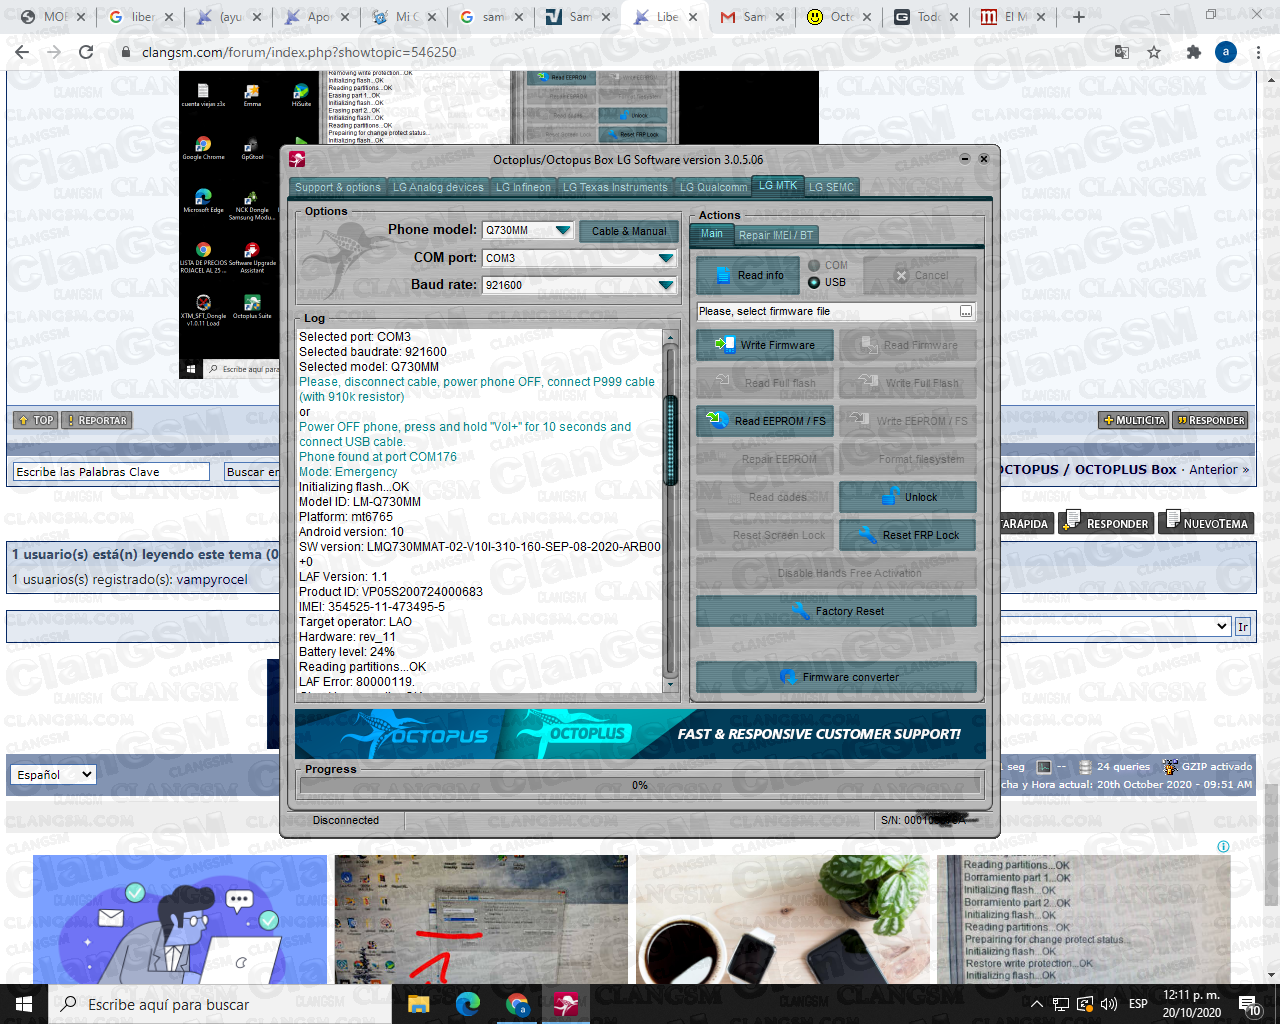Screen dimensions: 1280x1024
Task: Click the Ir go button
Action: coord(1243,626)
